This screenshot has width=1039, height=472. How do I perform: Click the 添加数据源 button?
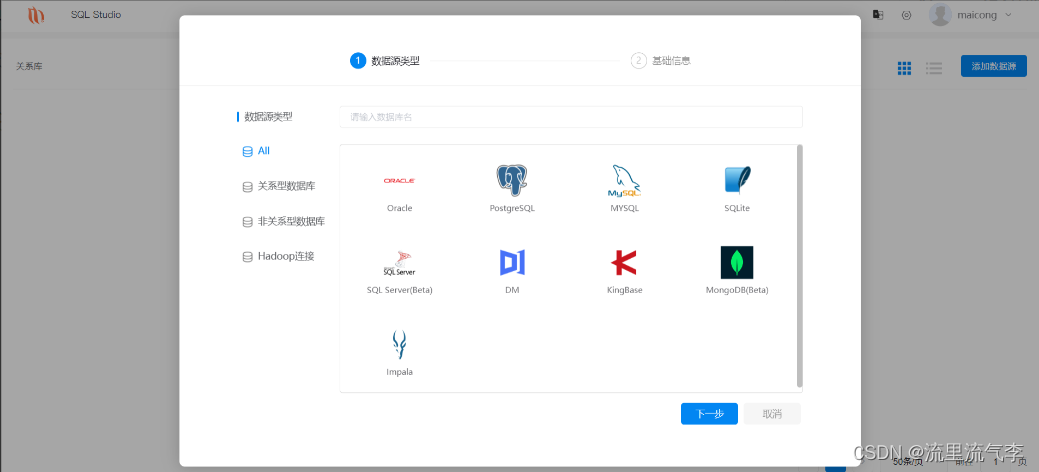993,66
